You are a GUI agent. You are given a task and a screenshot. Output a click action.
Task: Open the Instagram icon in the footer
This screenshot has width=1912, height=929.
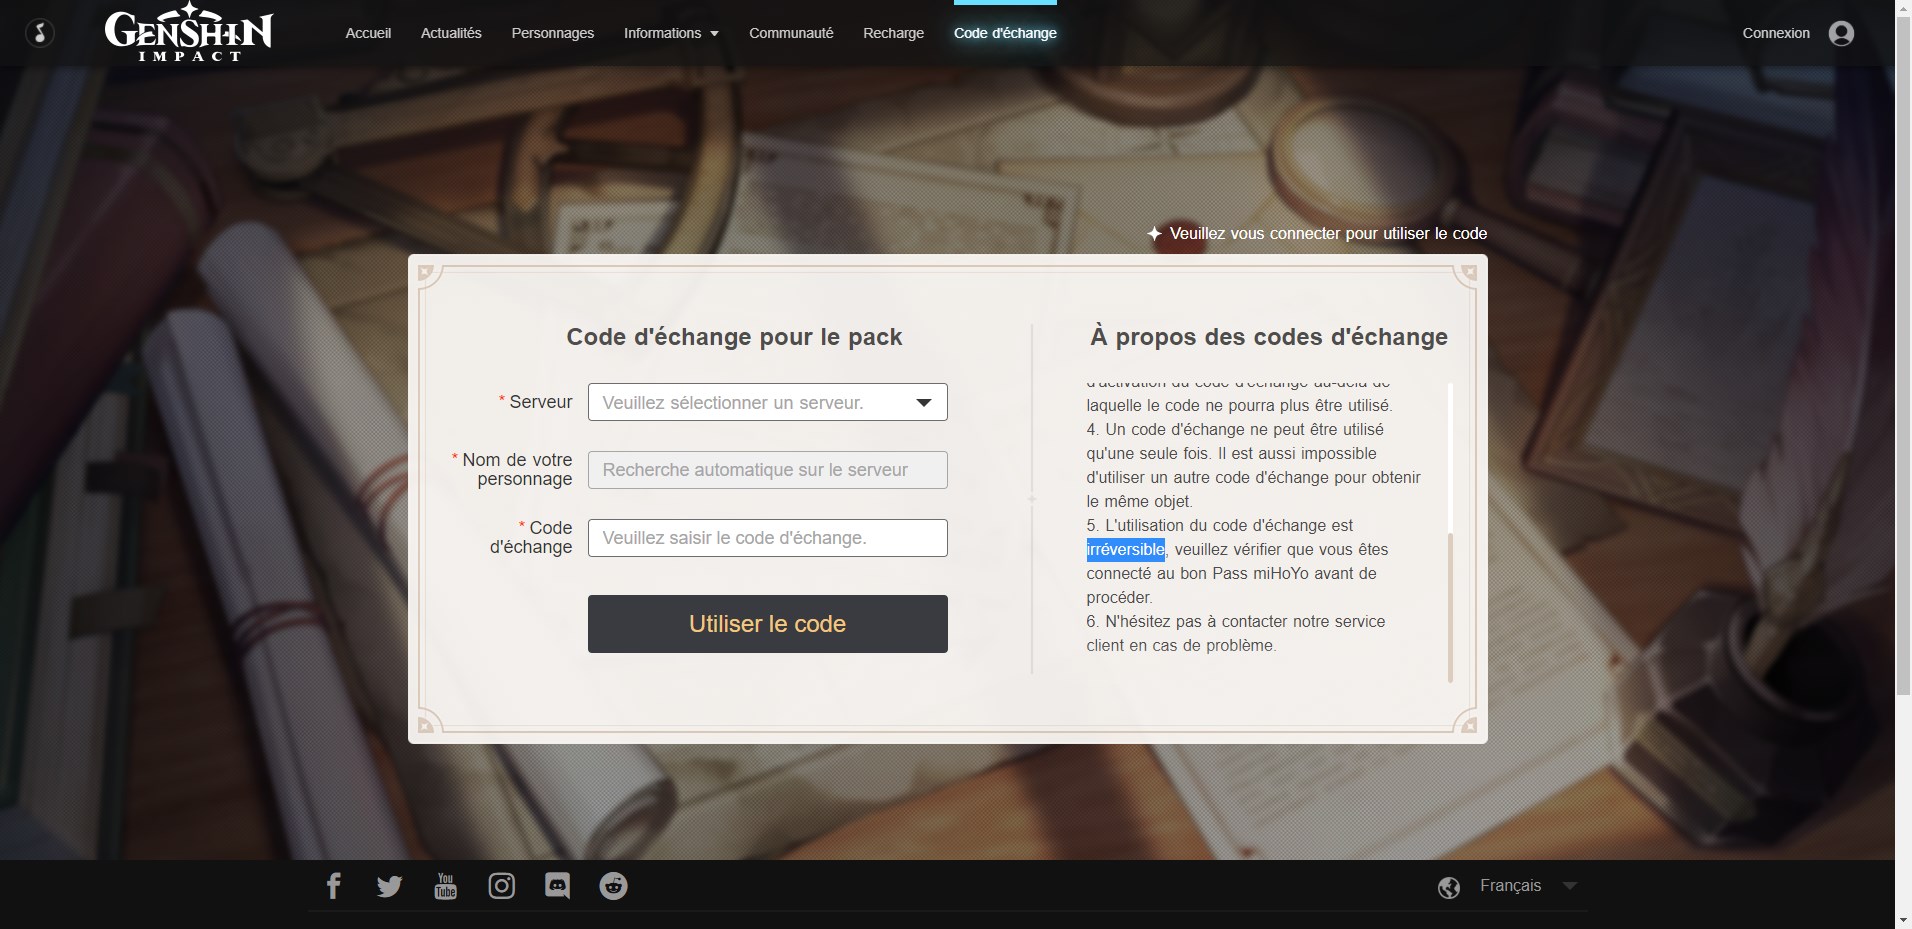tap(501, 885)
